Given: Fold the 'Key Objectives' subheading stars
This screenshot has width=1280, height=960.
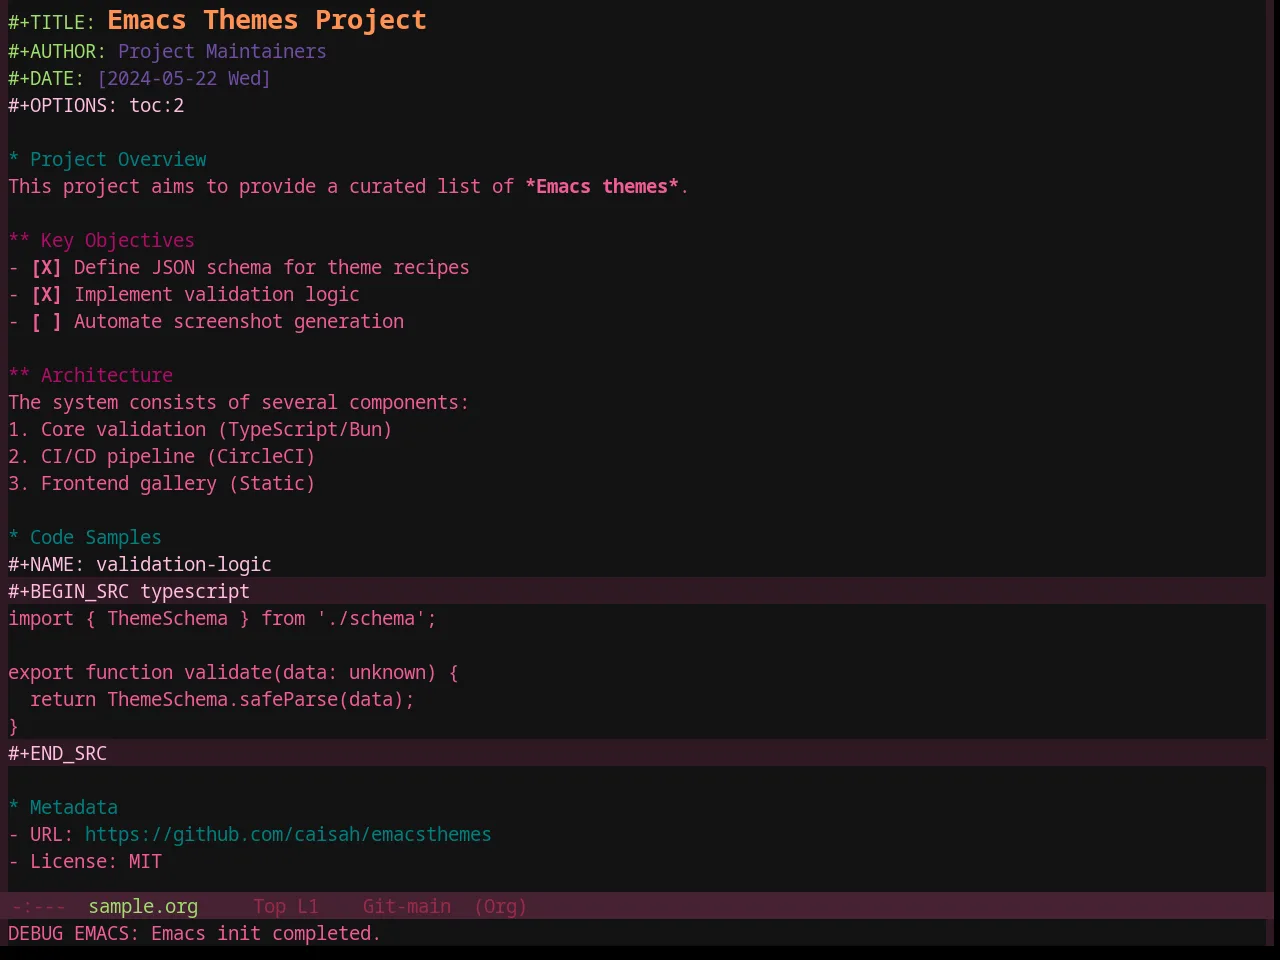Looking at the screenshot, I should (x=19, y=241).
